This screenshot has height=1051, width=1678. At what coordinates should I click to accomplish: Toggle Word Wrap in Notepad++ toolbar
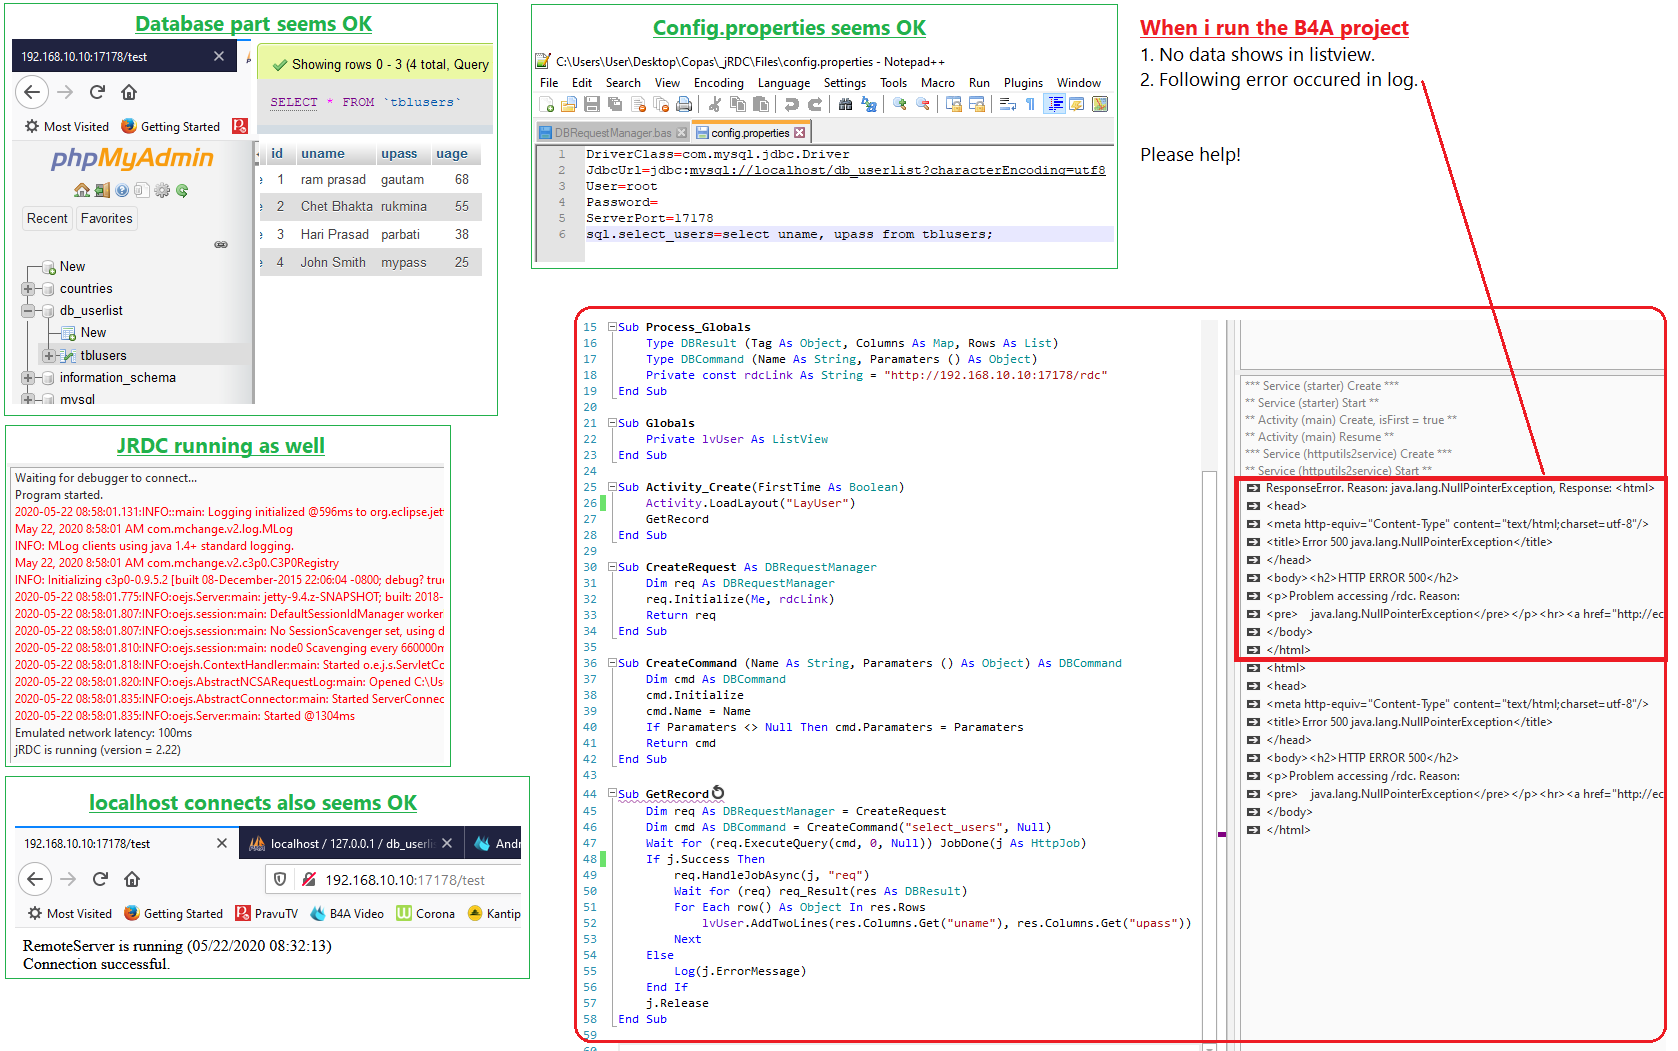(x=1008, y=104)
